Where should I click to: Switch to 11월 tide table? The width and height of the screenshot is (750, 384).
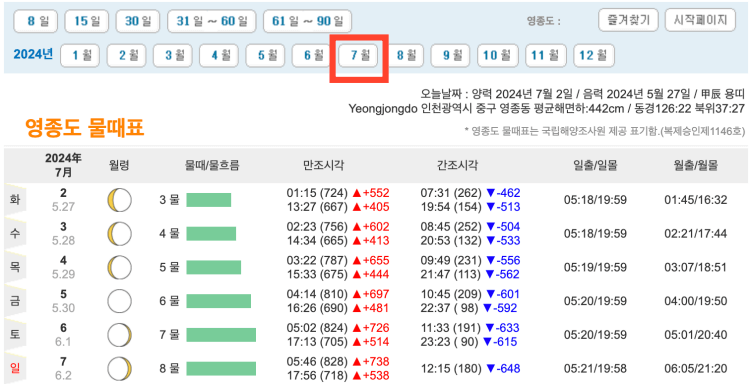546,55
